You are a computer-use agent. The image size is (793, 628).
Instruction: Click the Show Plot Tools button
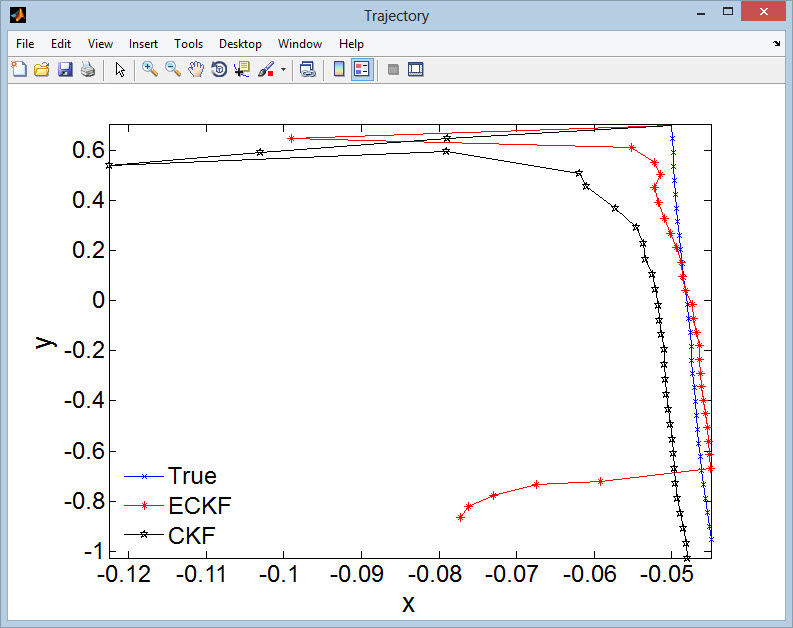[416, 69]
